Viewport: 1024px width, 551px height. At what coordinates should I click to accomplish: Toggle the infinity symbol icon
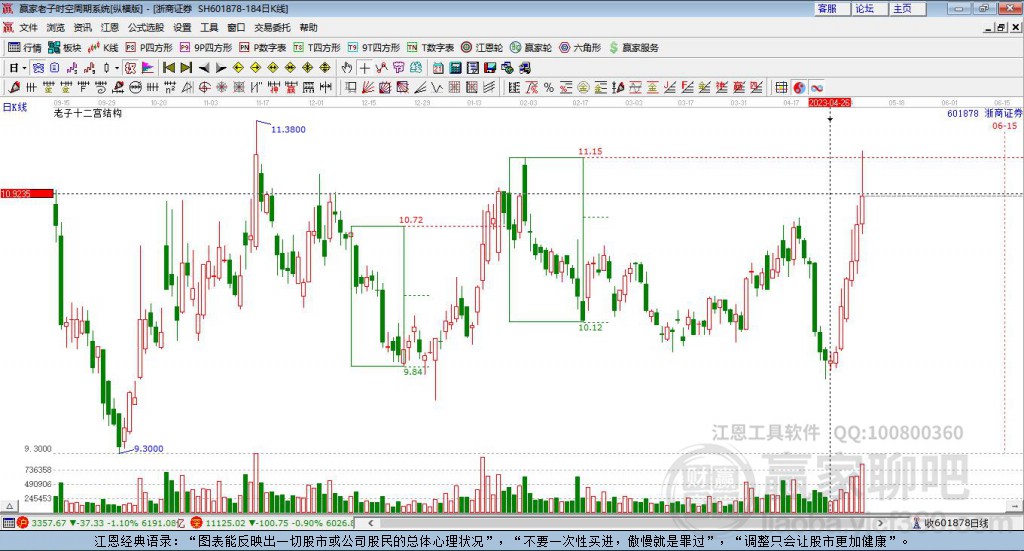click(x=816, y=87)
